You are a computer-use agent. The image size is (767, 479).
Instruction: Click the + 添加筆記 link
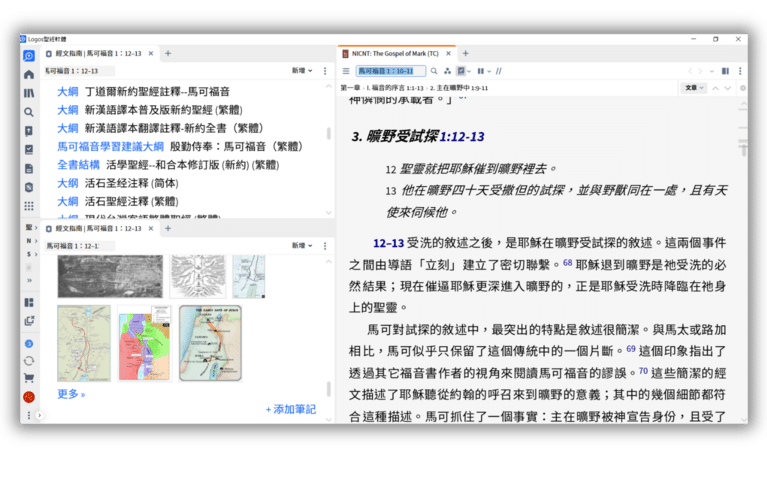(x=291, y=409)
